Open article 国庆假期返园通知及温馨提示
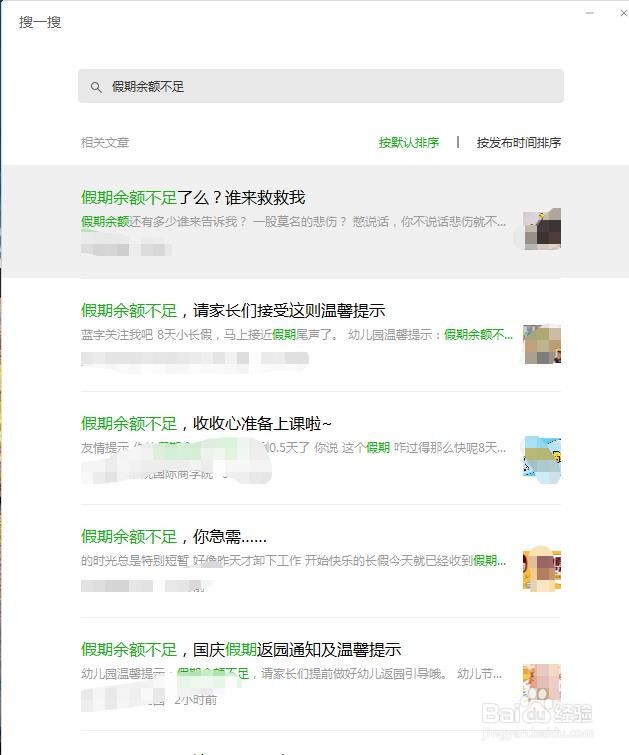This screenshot has height=755, width=629. tap(241, 650)
